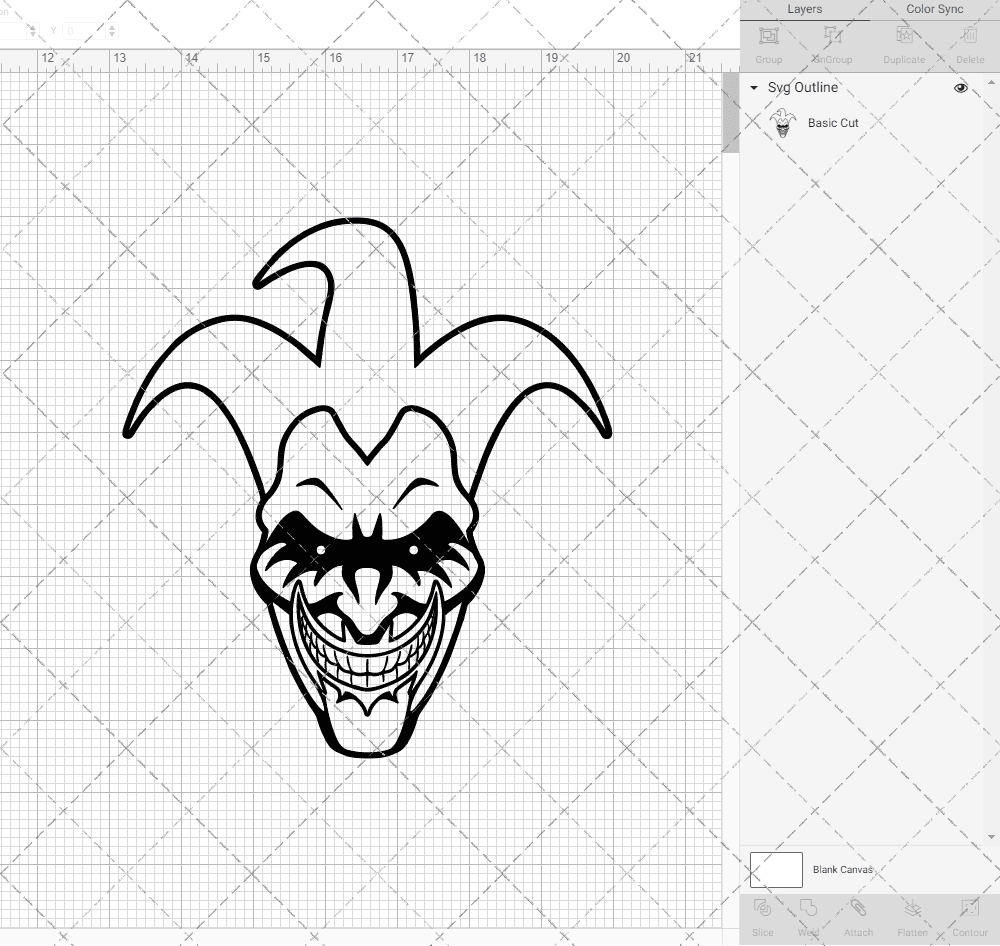This screenshot has width=1000, height=946.
Task: Open the Layers tab
Action: pos(804,9)
